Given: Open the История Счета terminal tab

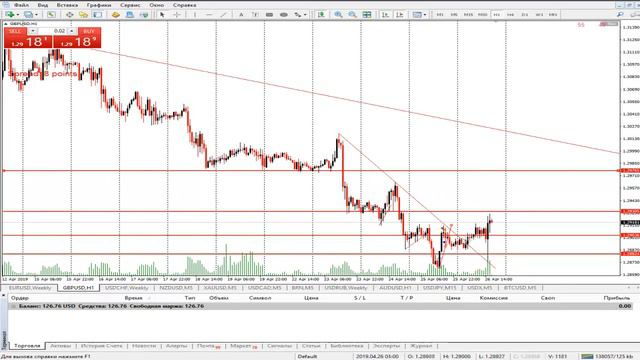Looking at the screenshot, I should tap(102, 346).
